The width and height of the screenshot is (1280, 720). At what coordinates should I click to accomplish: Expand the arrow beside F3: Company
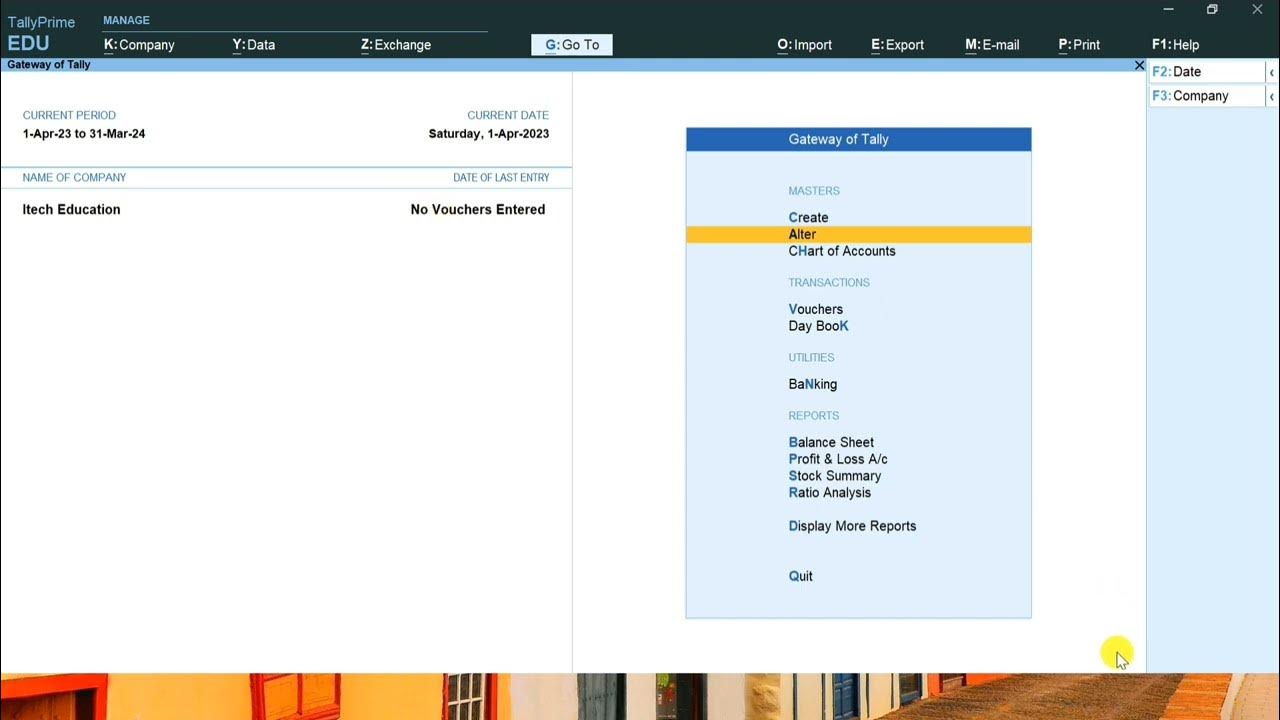pyautogui.click(x=1272, y=96)
